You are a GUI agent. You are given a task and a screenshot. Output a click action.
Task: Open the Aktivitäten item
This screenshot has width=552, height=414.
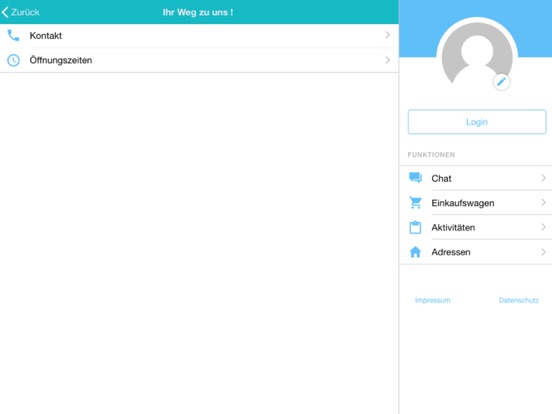click(x=476, y=227)
